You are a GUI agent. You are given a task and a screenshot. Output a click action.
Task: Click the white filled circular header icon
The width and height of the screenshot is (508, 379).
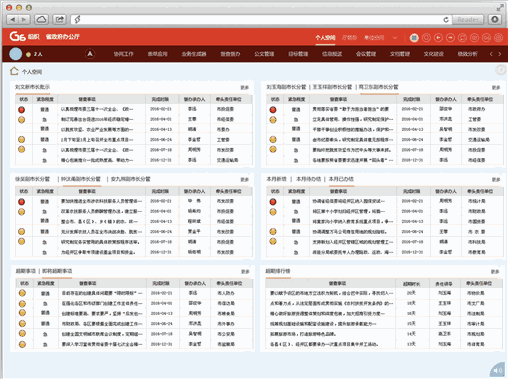point(414,38)
